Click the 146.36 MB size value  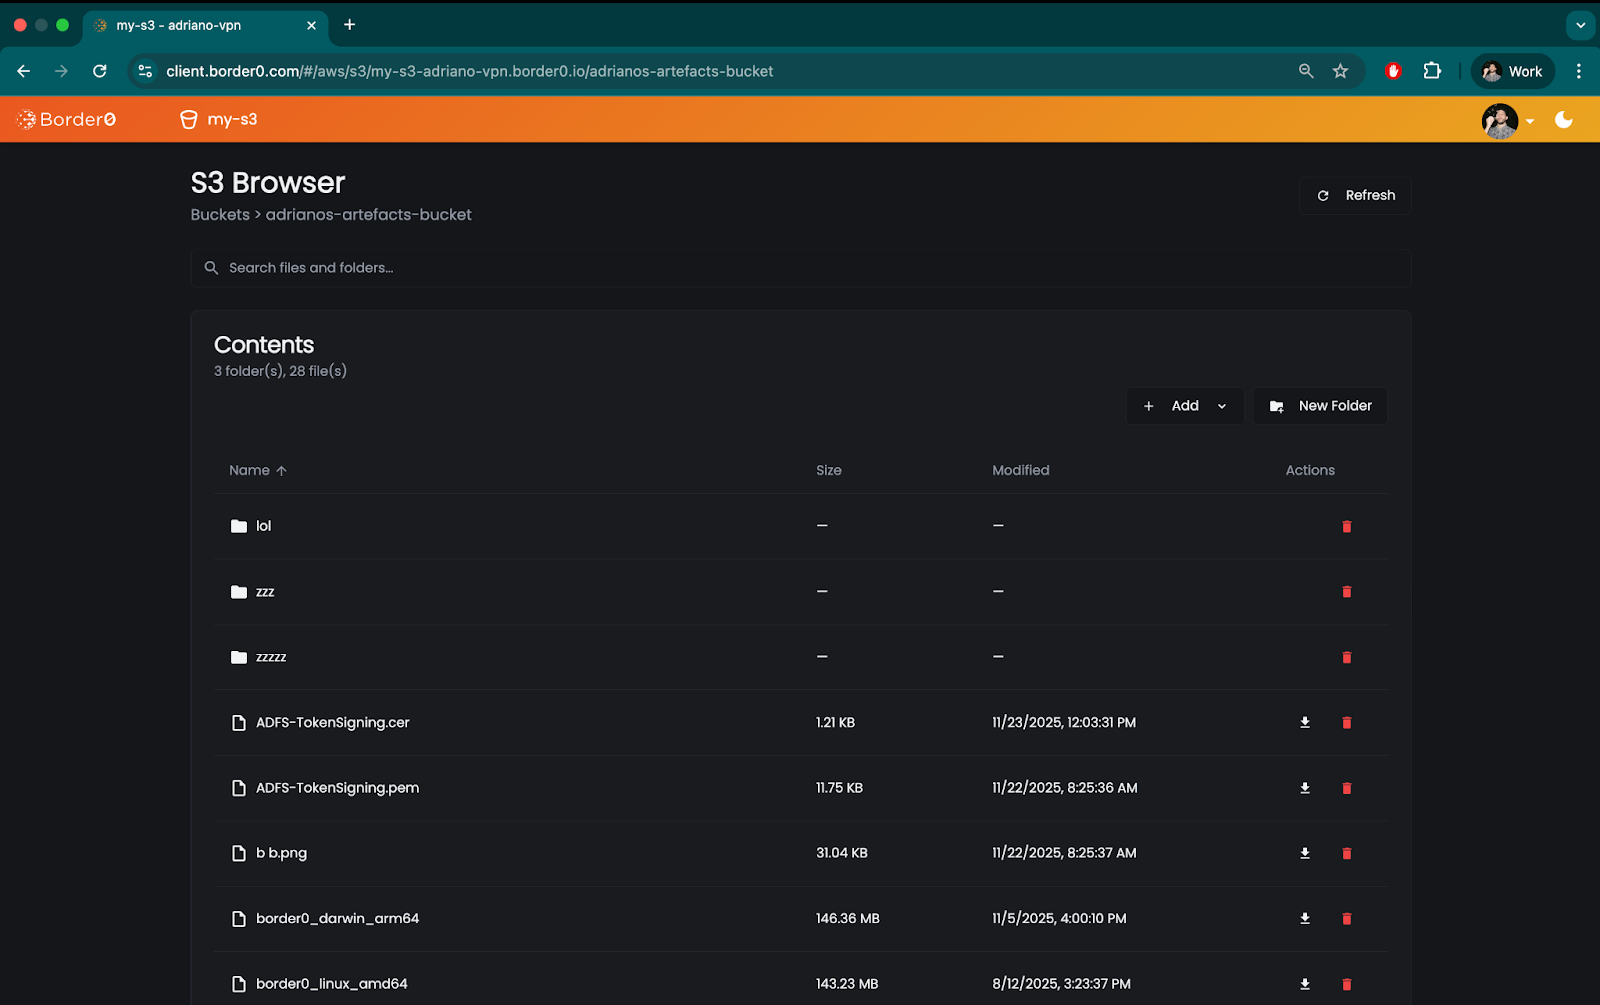click(x=848, y=918)
